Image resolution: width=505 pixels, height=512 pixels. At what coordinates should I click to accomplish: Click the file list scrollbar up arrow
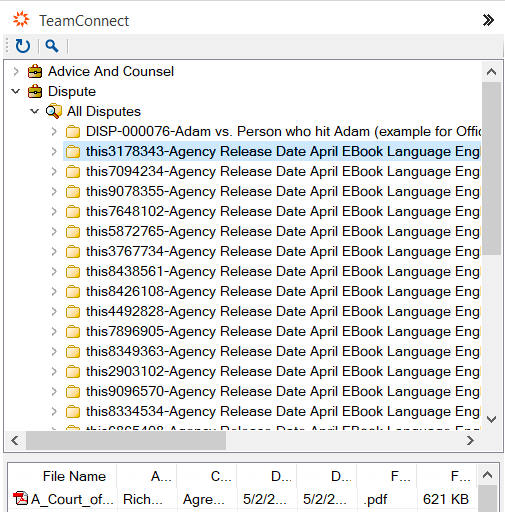click(x=488, y=475)
